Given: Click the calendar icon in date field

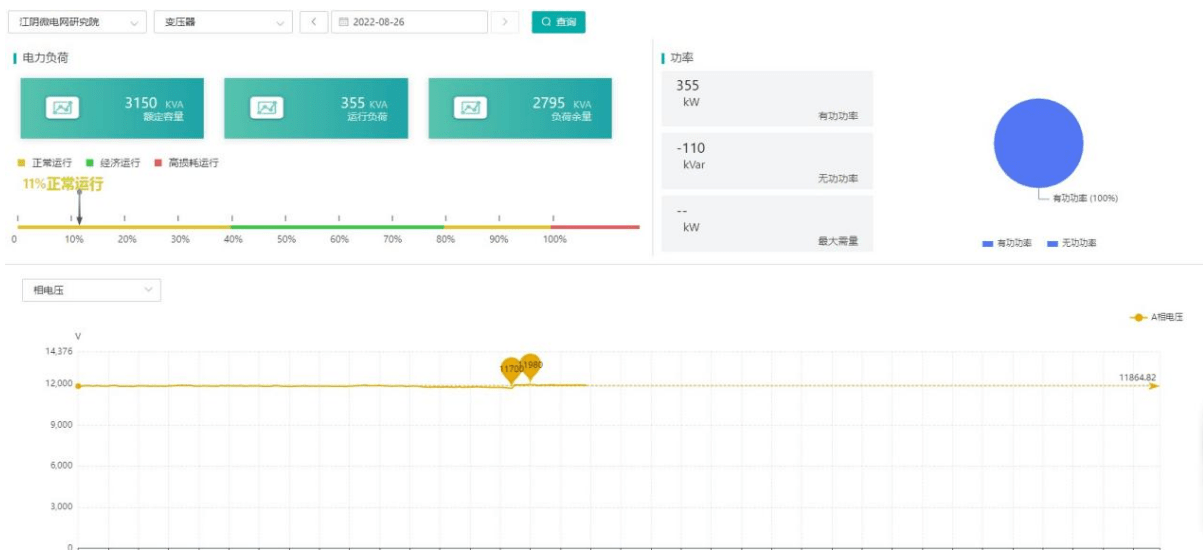Looking at the screenshot, I should point(344,22).
